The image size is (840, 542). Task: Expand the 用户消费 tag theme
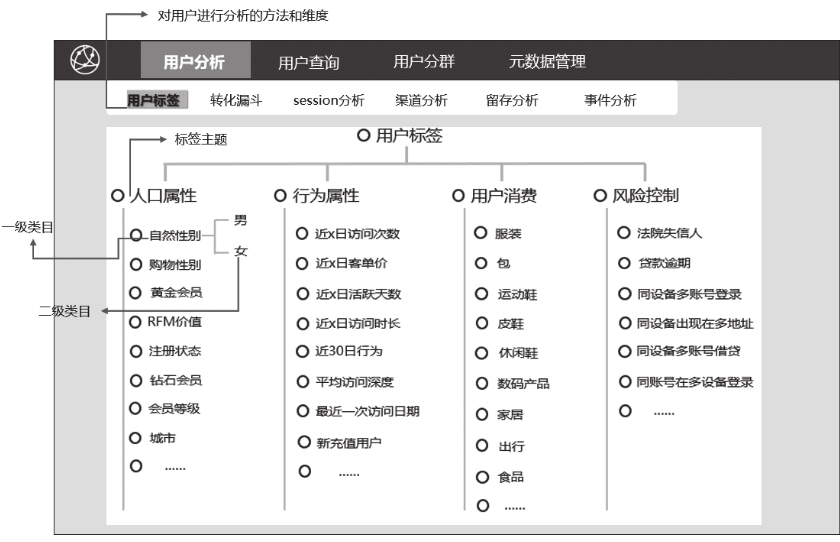[495, 195]
